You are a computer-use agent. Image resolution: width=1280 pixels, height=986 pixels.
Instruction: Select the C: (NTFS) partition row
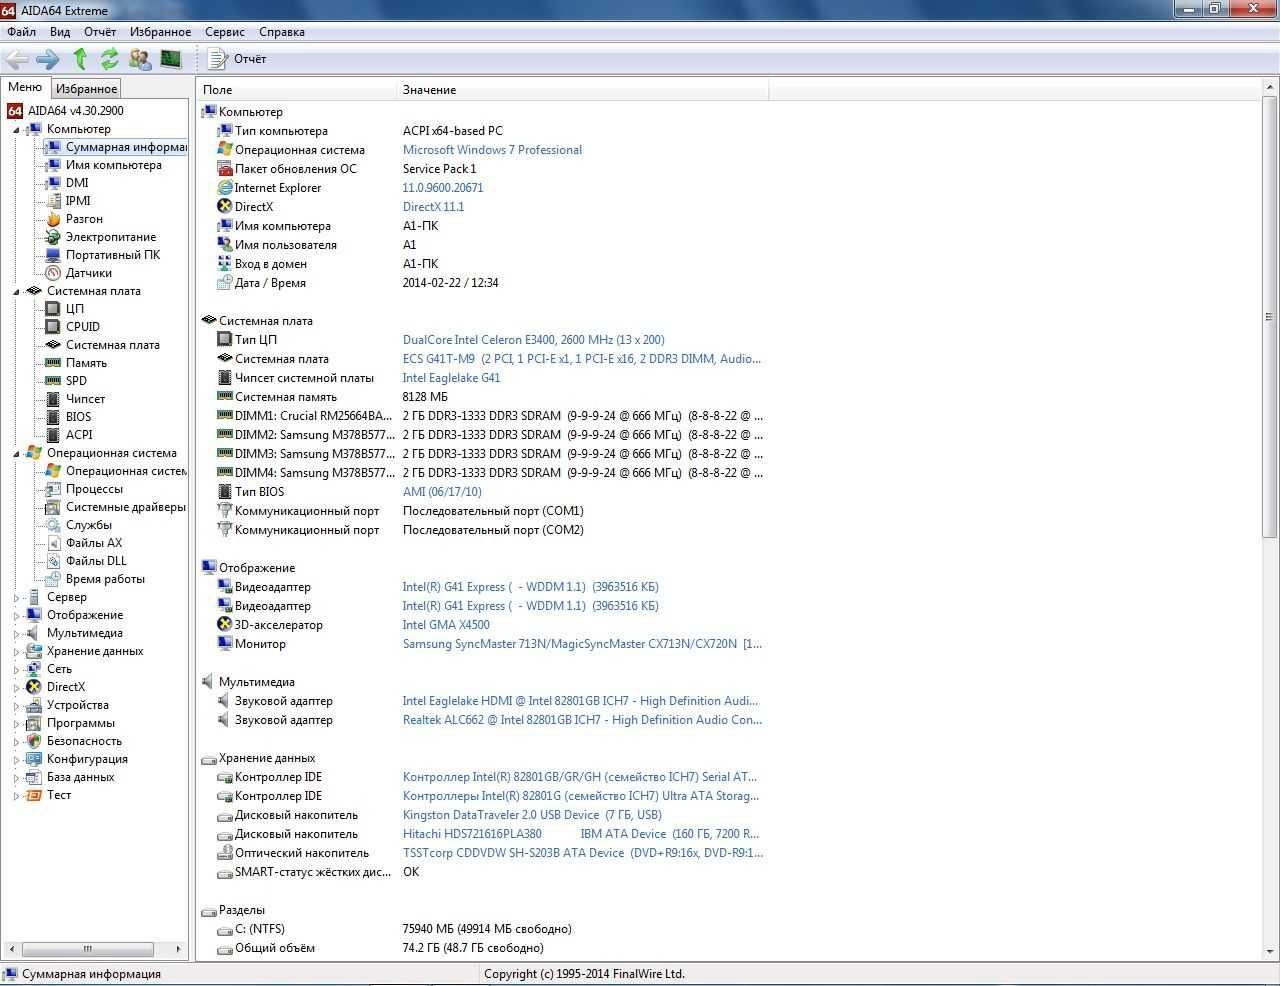482,929
